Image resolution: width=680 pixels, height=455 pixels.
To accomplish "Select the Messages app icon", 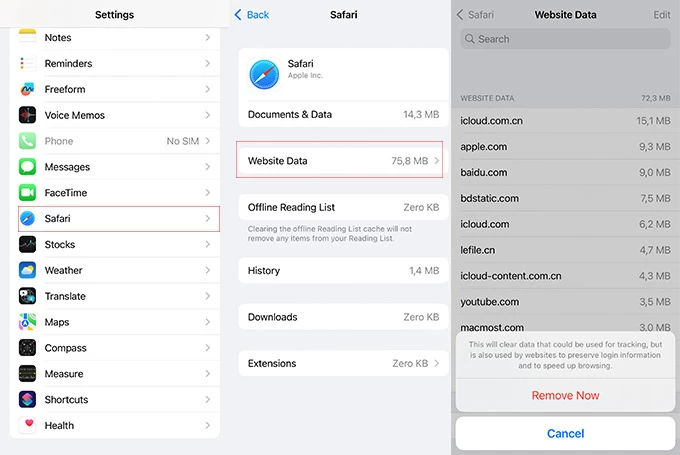I will coord(27,167).
